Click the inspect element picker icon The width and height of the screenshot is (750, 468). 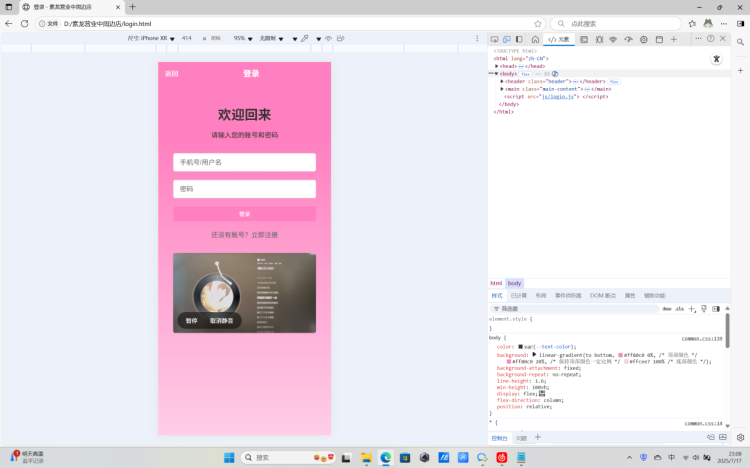pyautogui.click(x=495, y=39)
